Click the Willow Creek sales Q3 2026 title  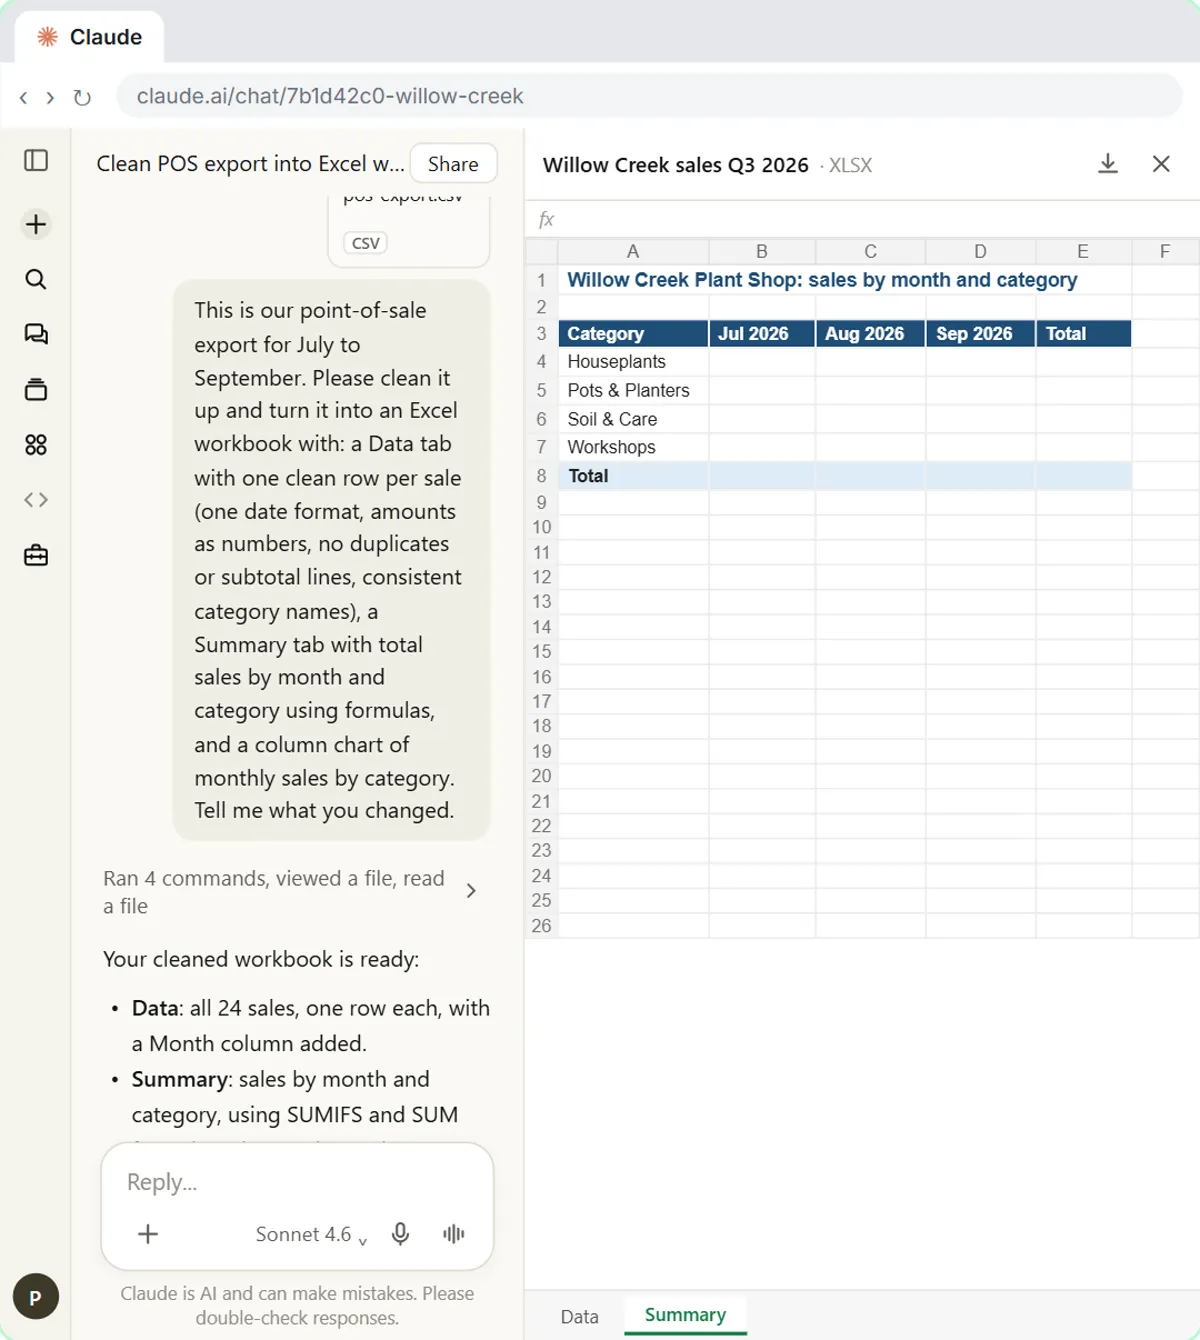[x=676, y=165]
